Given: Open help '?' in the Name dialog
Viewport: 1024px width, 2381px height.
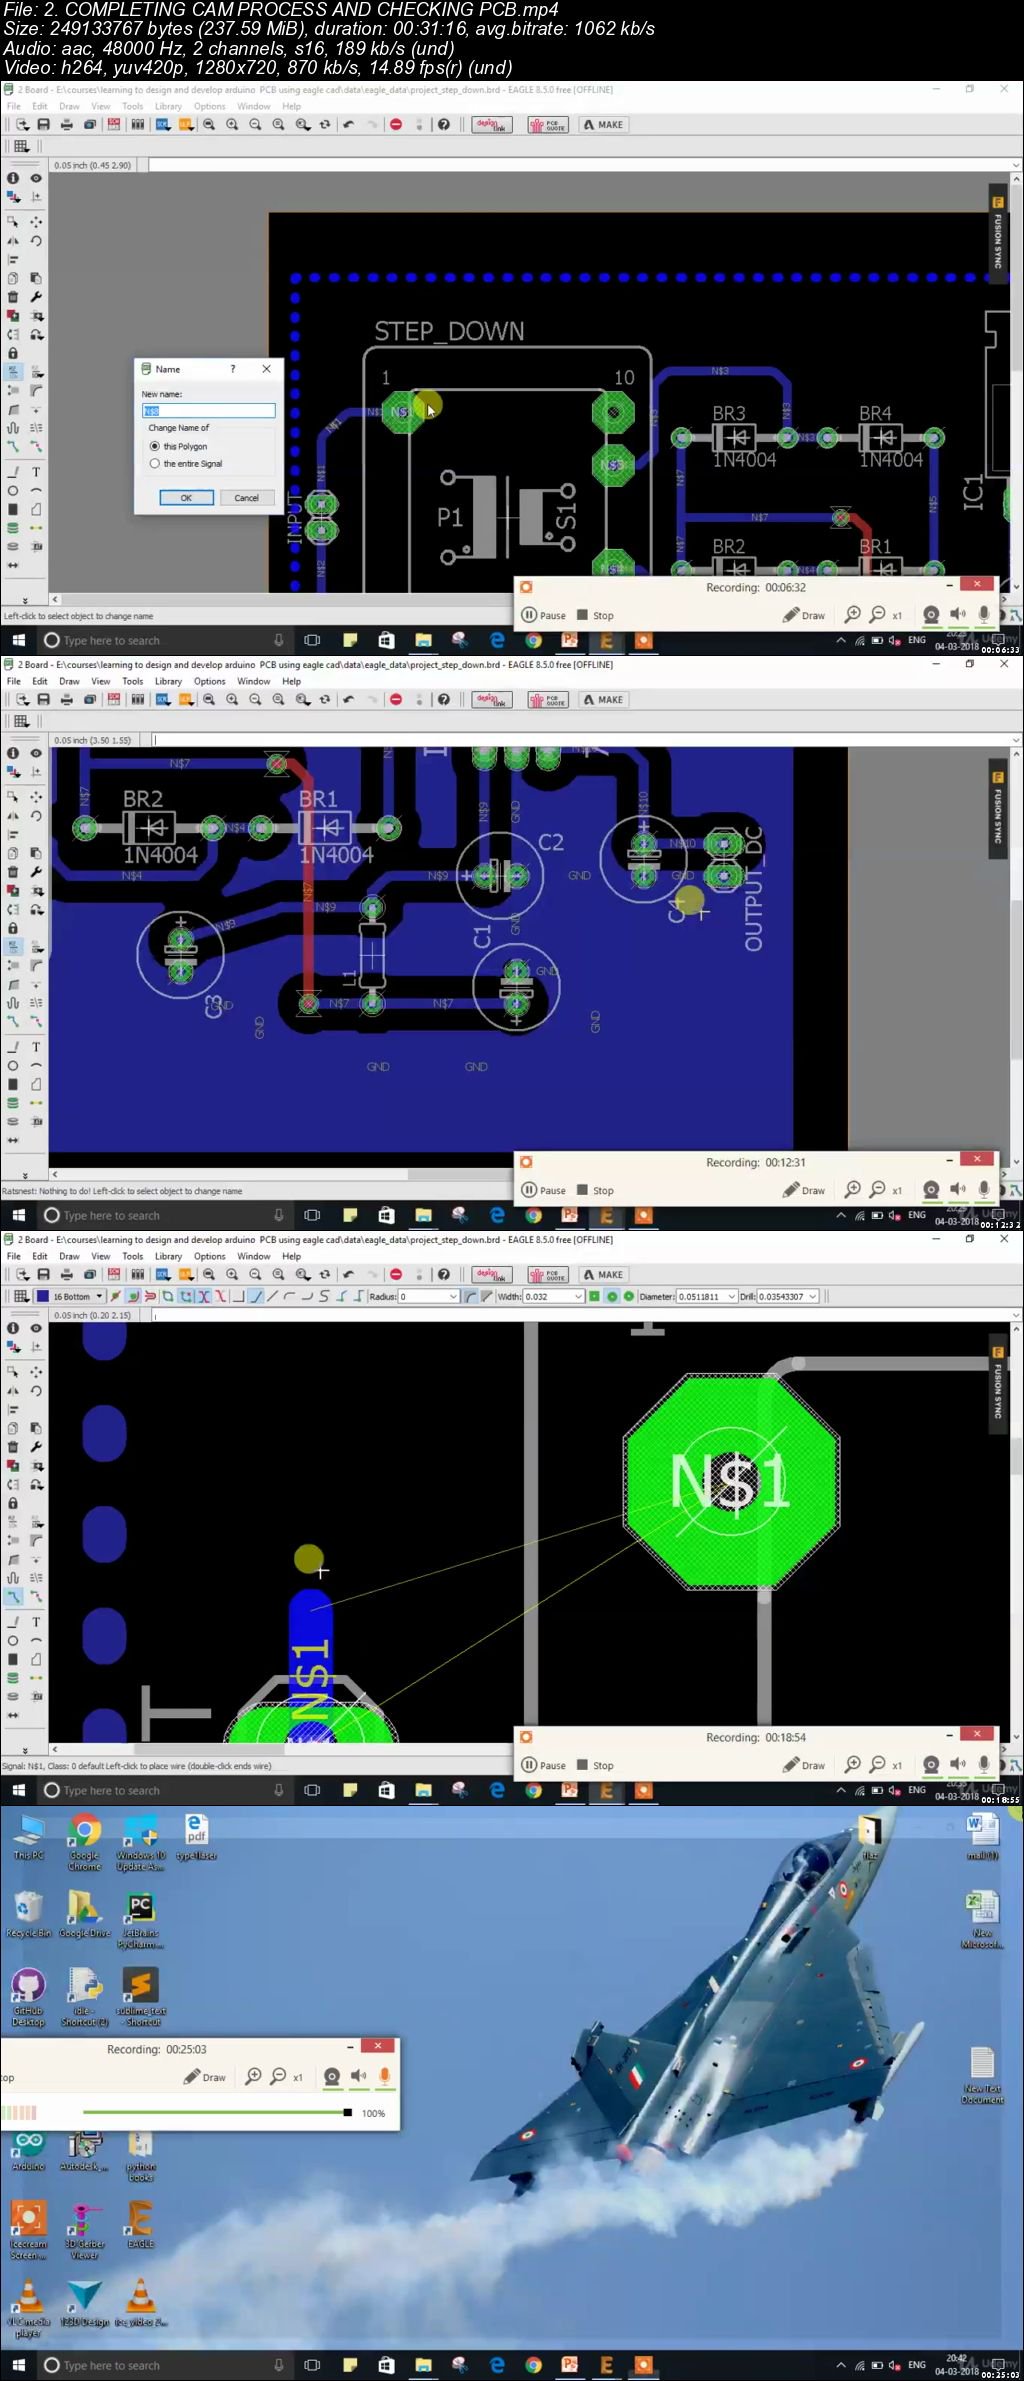Looking at the screenshot, I should pos(233,369).
